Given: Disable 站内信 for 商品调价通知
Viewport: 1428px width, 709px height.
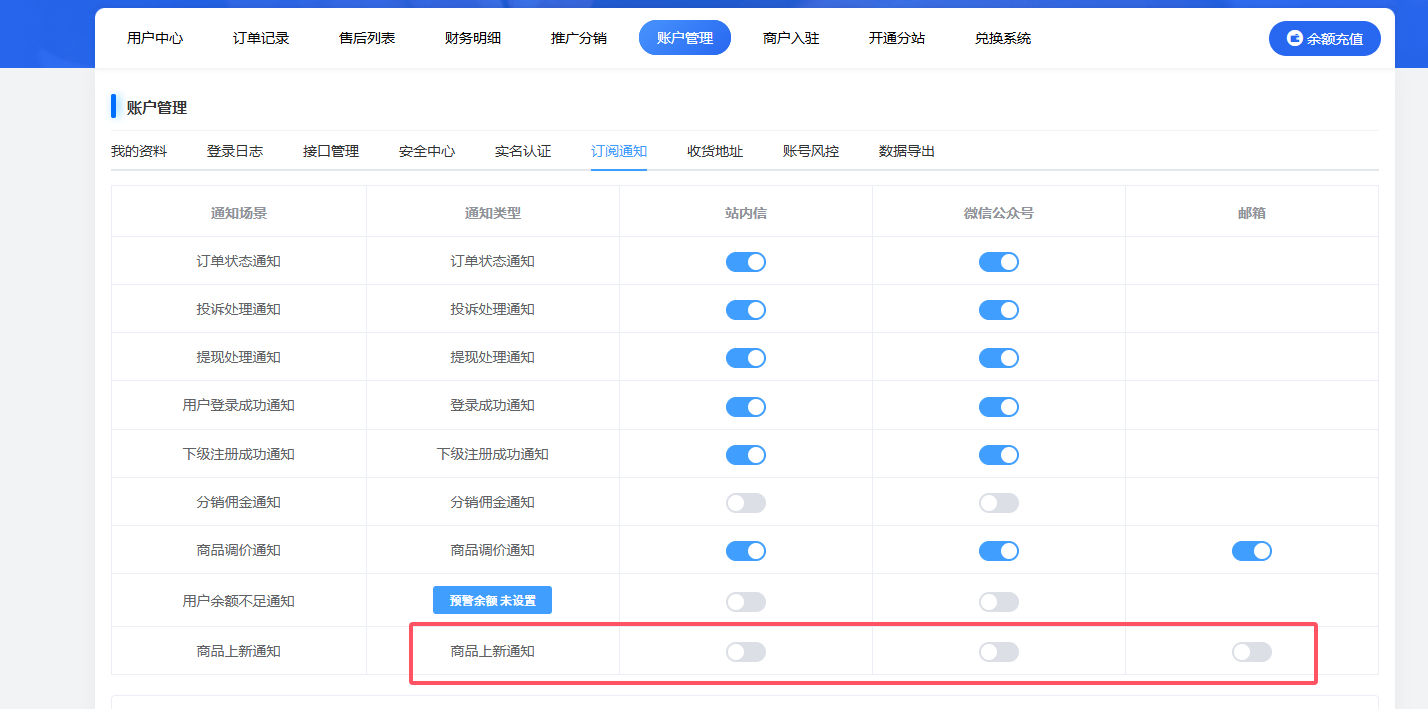Looking at the screenshot, I should click(x=746, y=551).
